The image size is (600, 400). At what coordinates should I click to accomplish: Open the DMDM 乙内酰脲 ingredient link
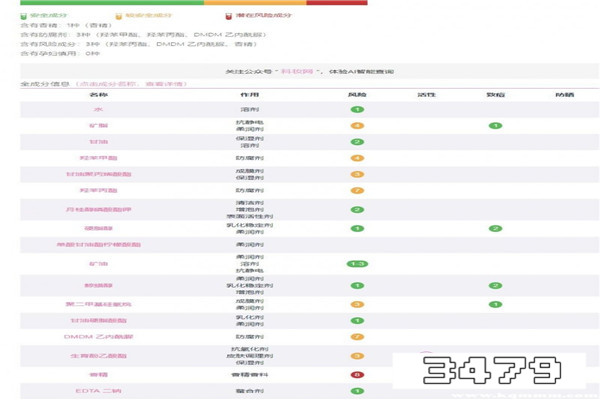[98, 337]
